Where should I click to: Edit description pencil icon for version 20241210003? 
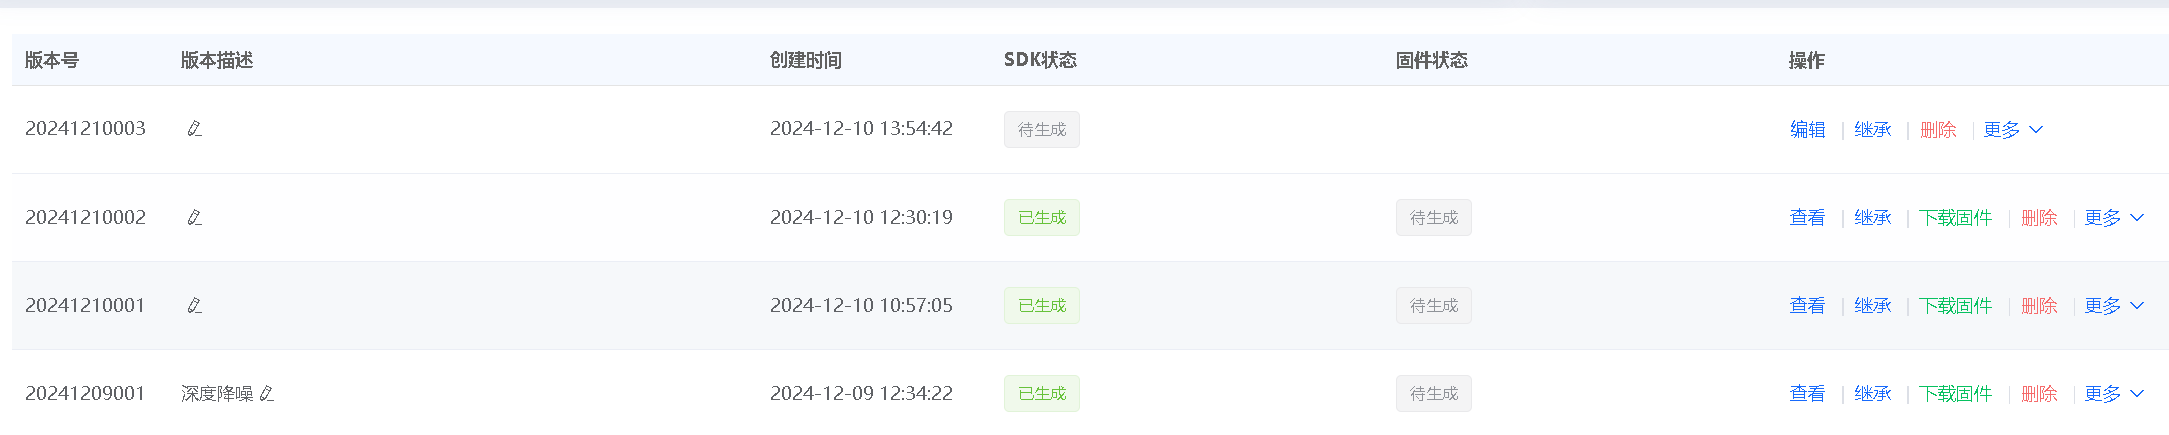coord(195,129)
